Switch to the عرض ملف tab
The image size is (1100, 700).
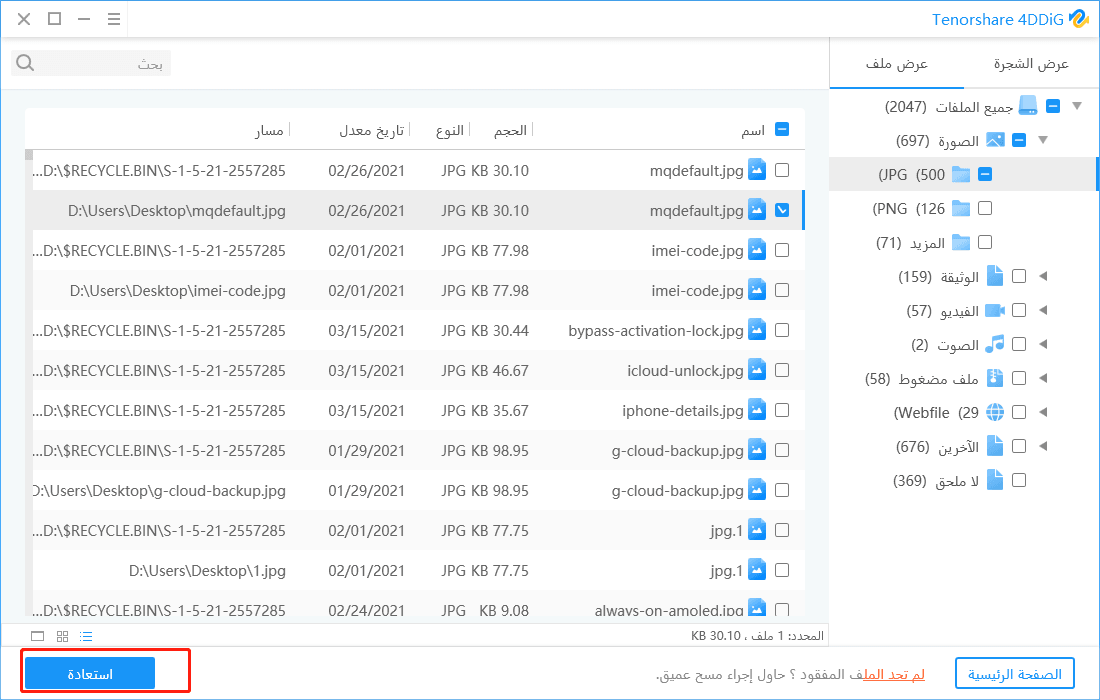coord(897,64)
